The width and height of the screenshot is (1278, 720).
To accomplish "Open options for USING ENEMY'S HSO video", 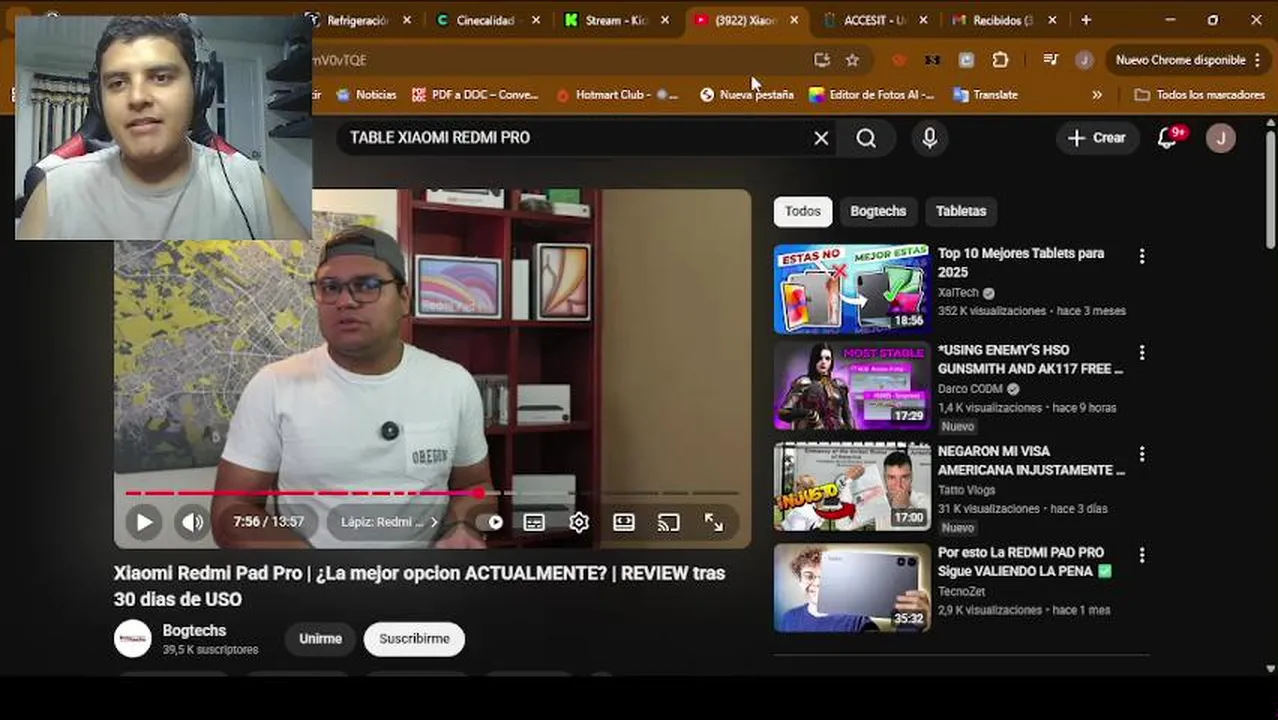I will 1142,354.
